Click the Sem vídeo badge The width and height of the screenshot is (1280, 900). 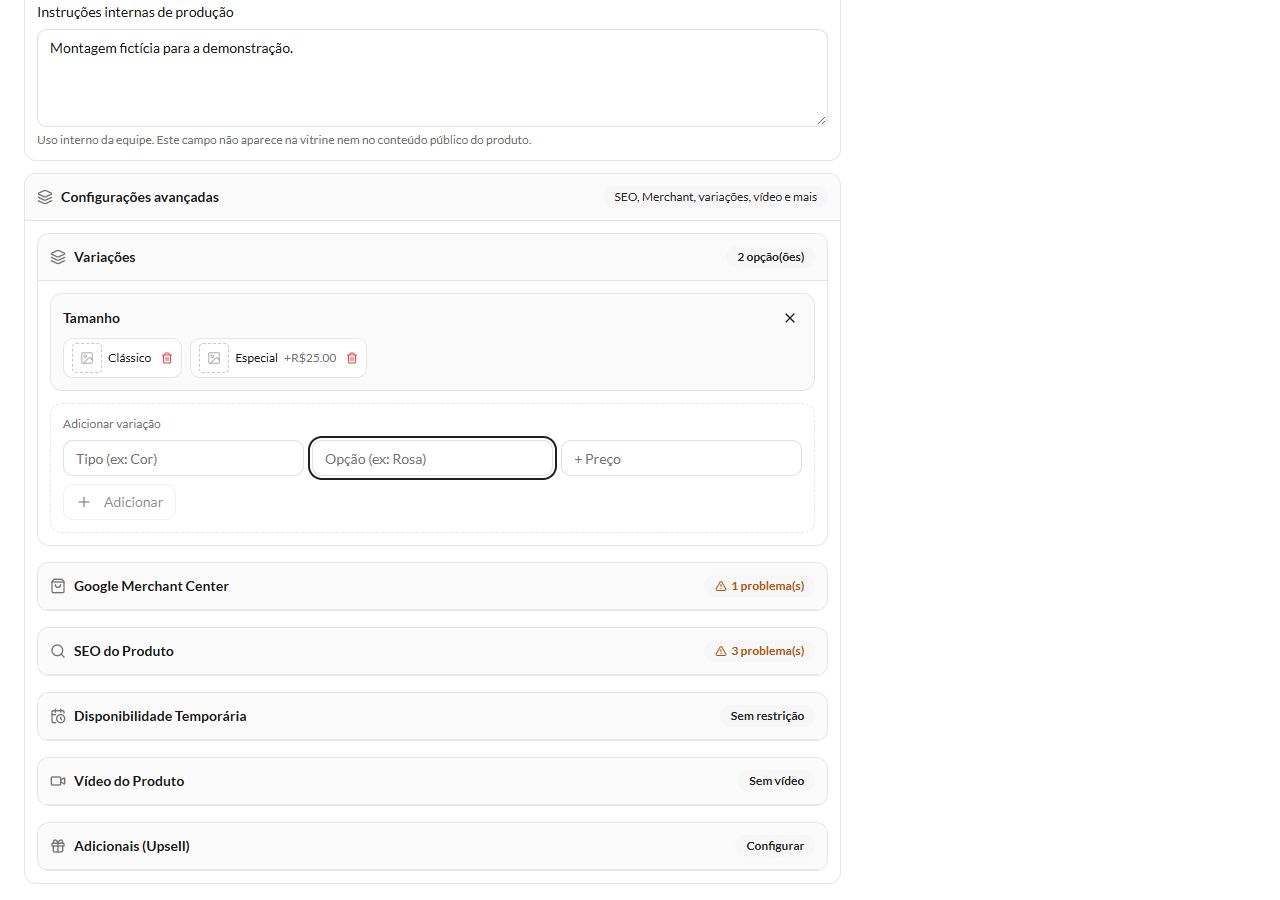[777, 781]
